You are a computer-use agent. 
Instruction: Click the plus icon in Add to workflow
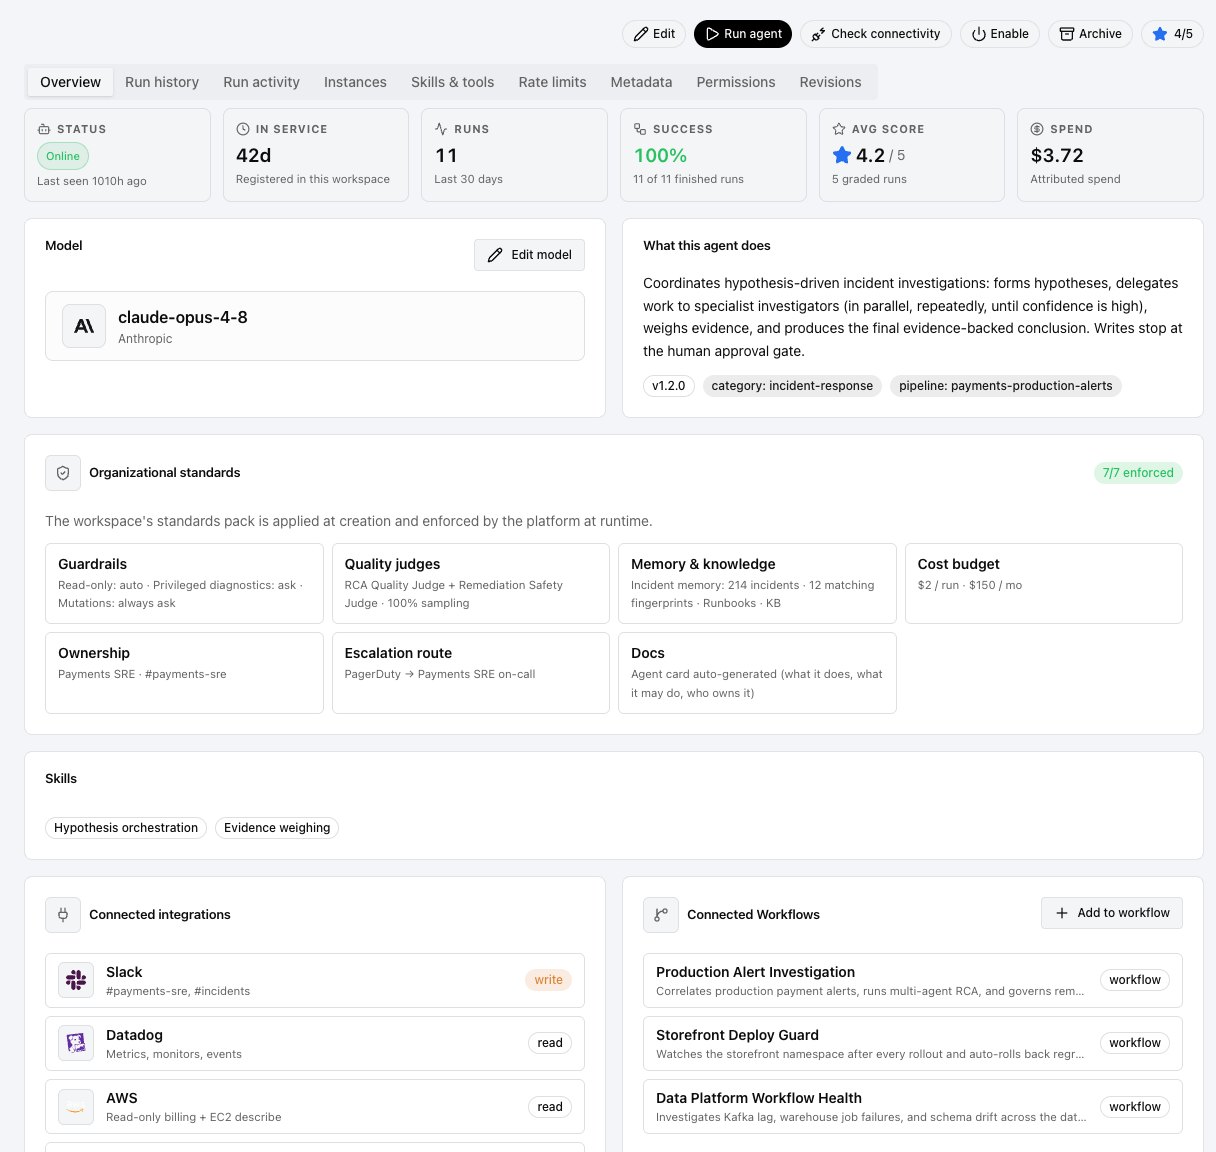(1062, 913)
